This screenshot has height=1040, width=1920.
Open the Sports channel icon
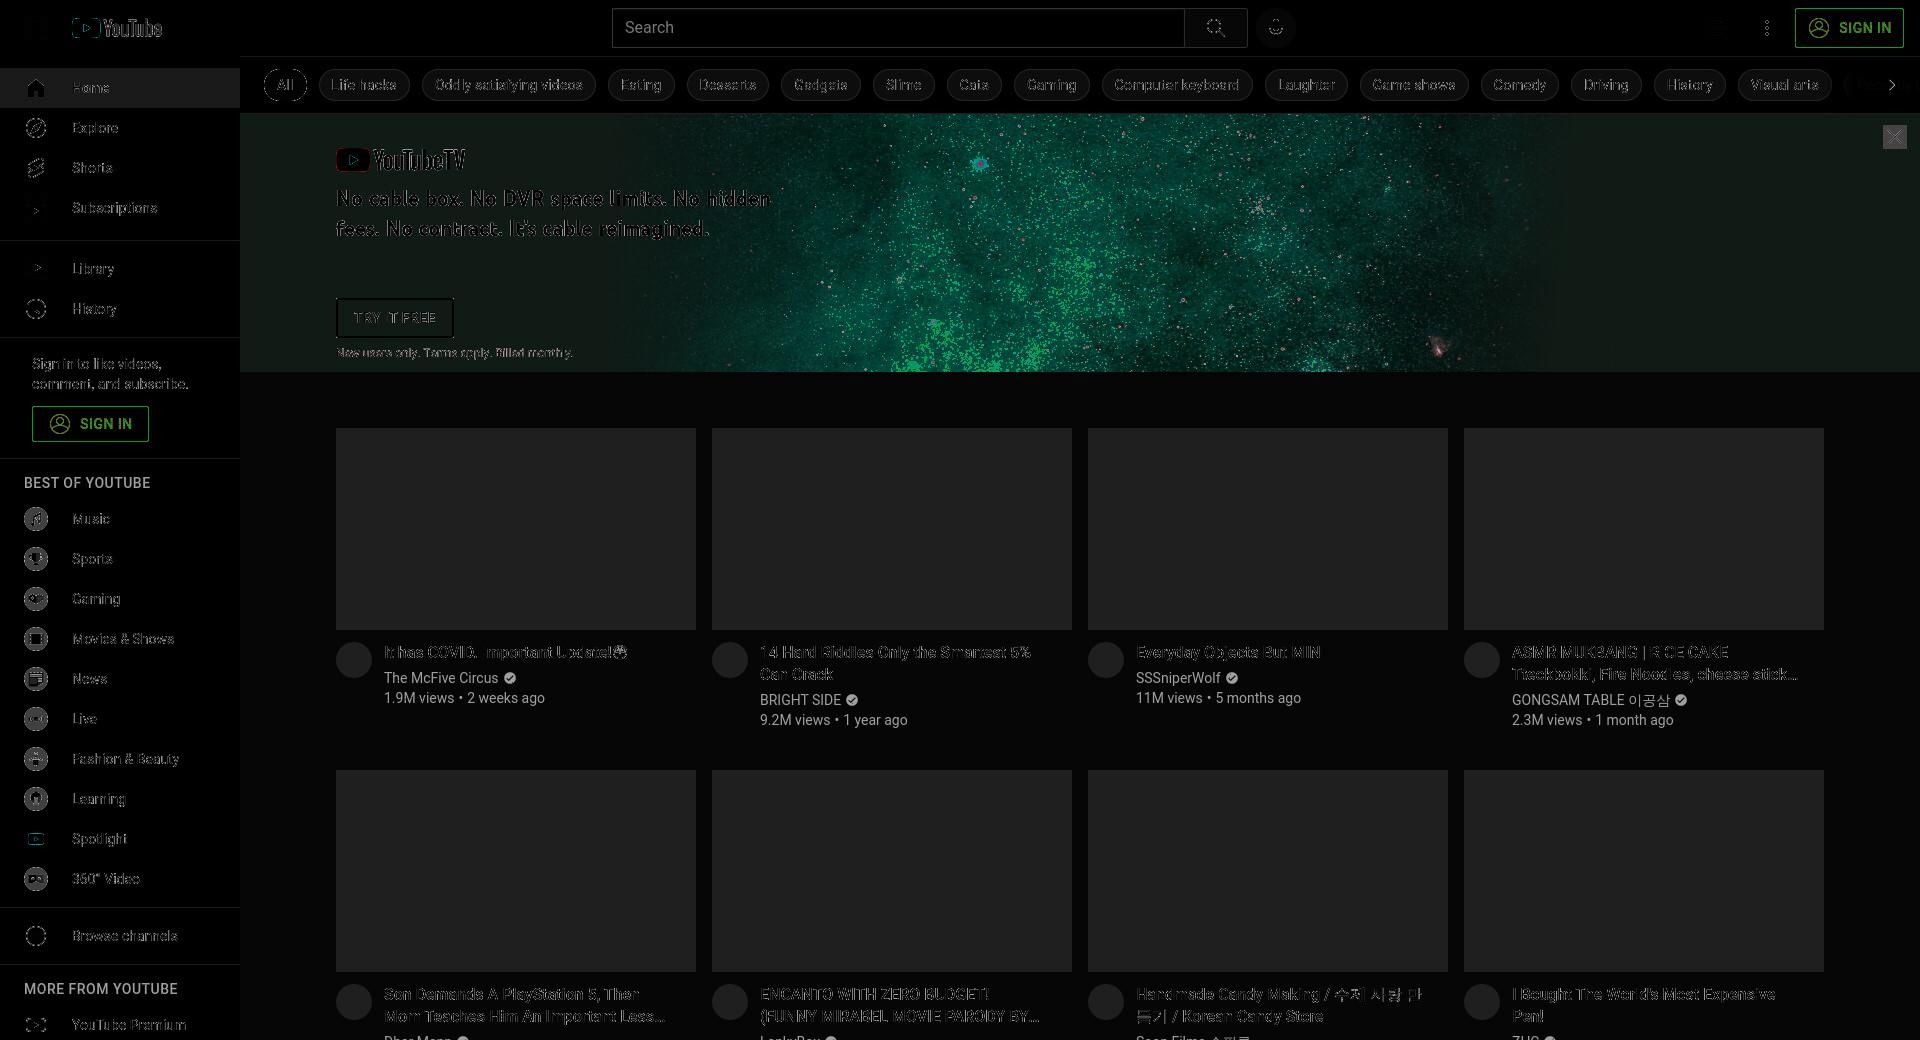pyautogui.click(x=36, y=559)
